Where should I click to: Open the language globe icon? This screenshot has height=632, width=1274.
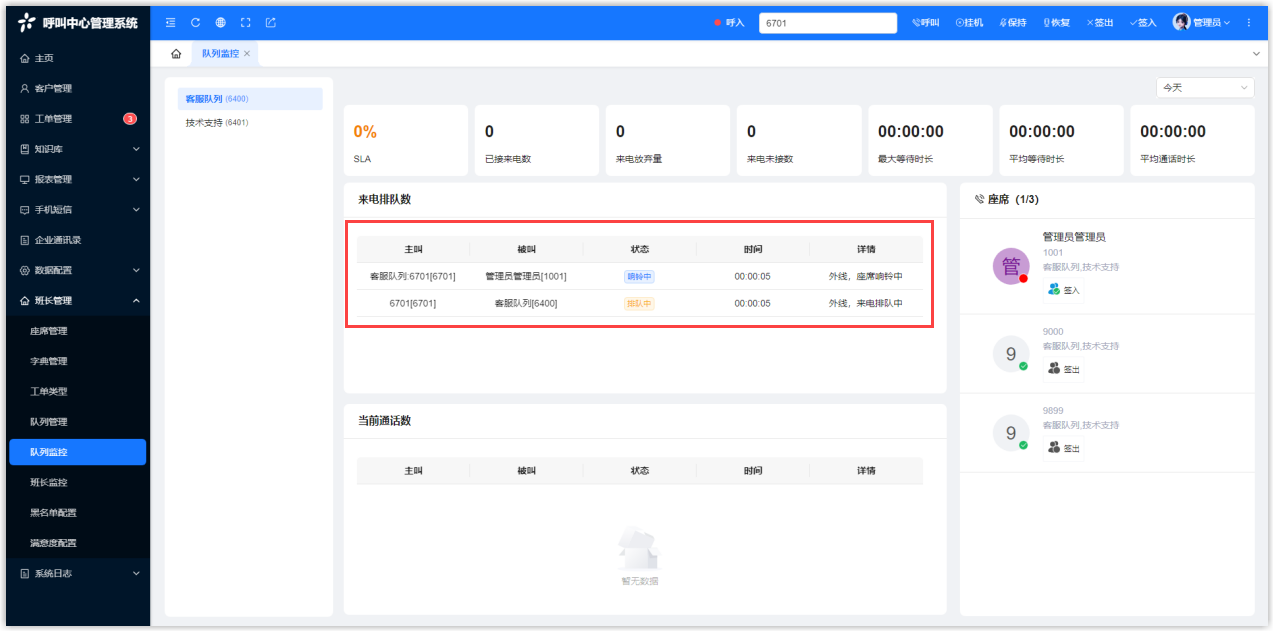(220, 22)
